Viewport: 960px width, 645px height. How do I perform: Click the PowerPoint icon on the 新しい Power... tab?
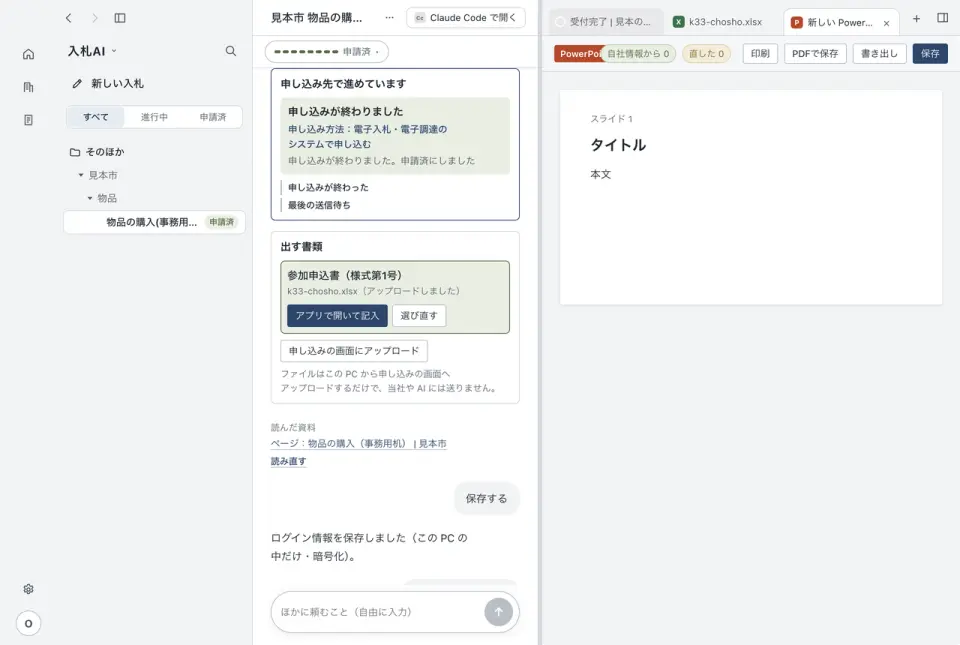click(797, 23)
